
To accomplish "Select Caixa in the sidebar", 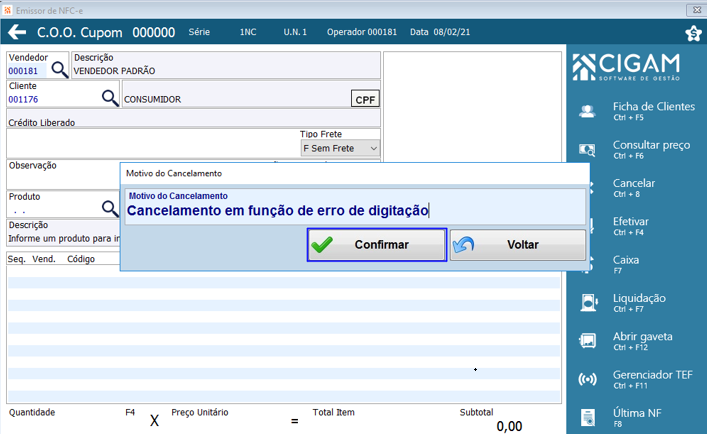I will [x=625, y=264].
